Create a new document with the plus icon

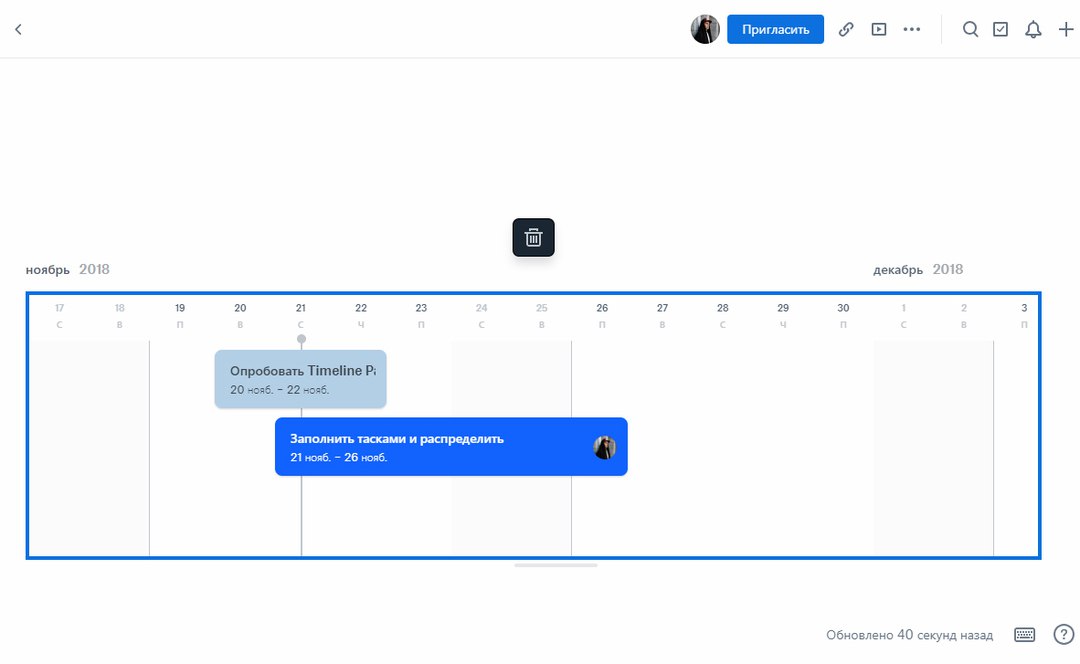pos(1066,29)
